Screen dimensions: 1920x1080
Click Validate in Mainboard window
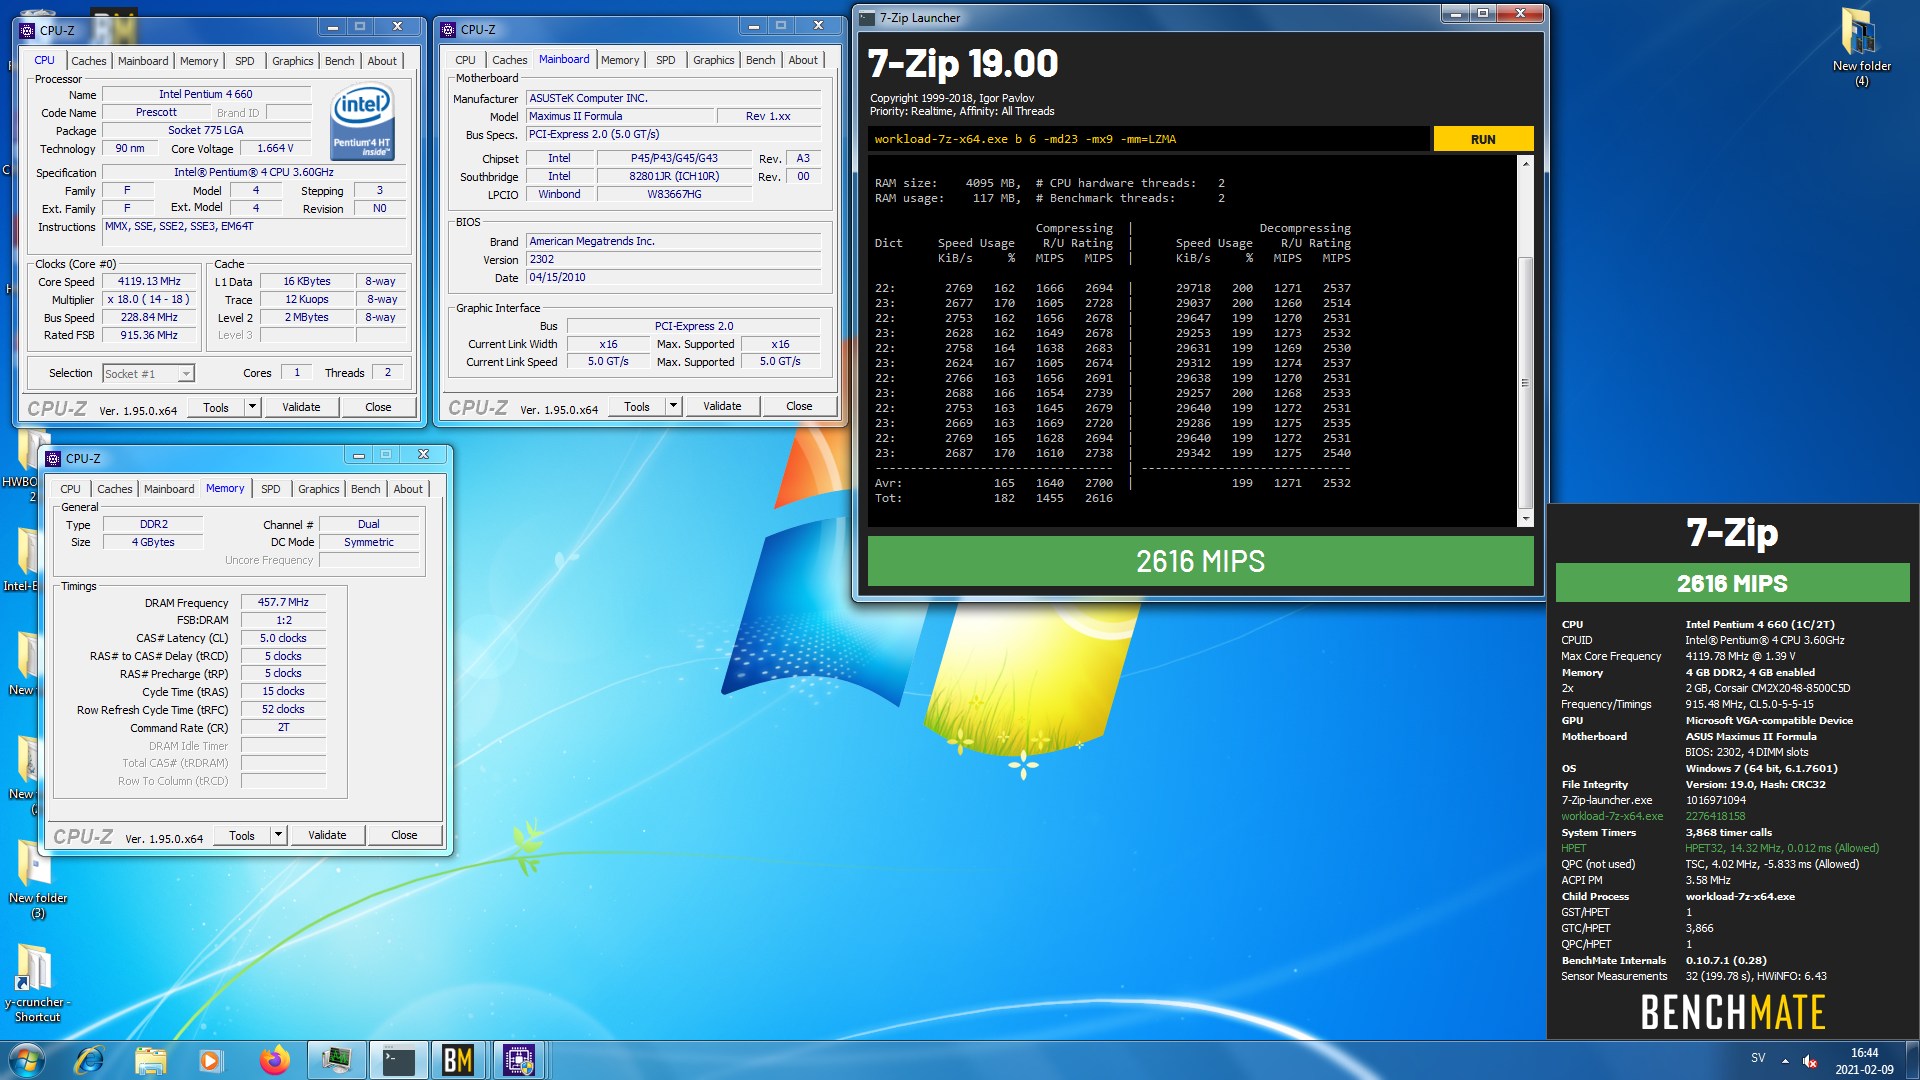[722, 406]
